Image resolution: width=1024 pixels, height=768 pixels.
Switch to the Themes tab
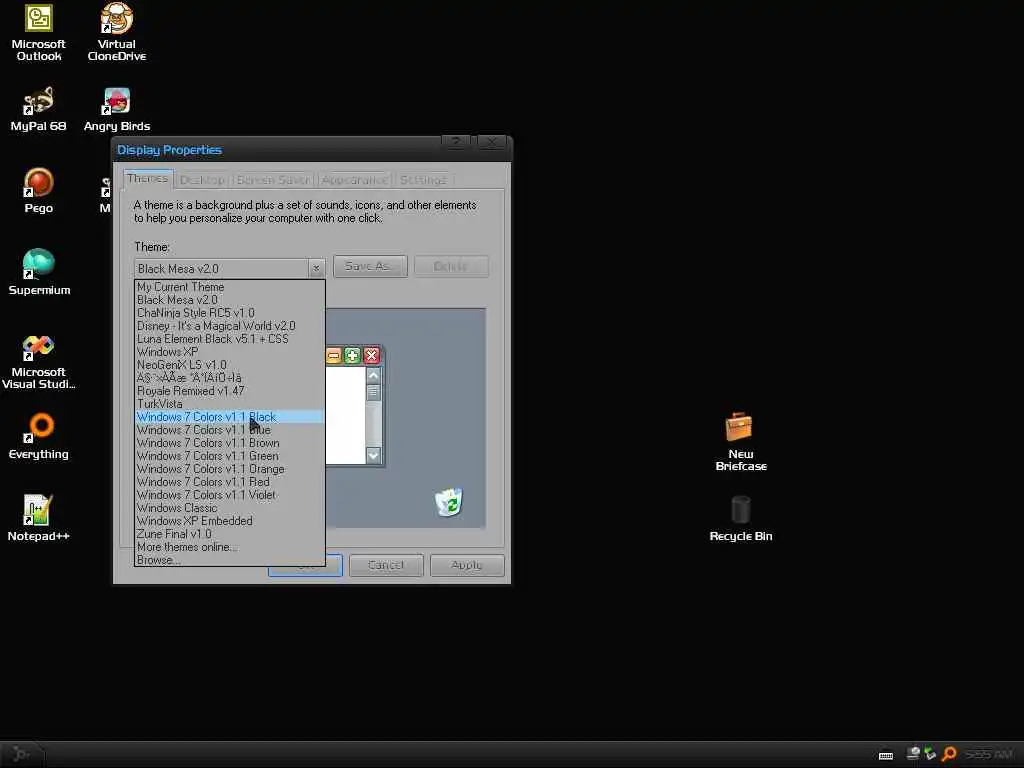148,178
